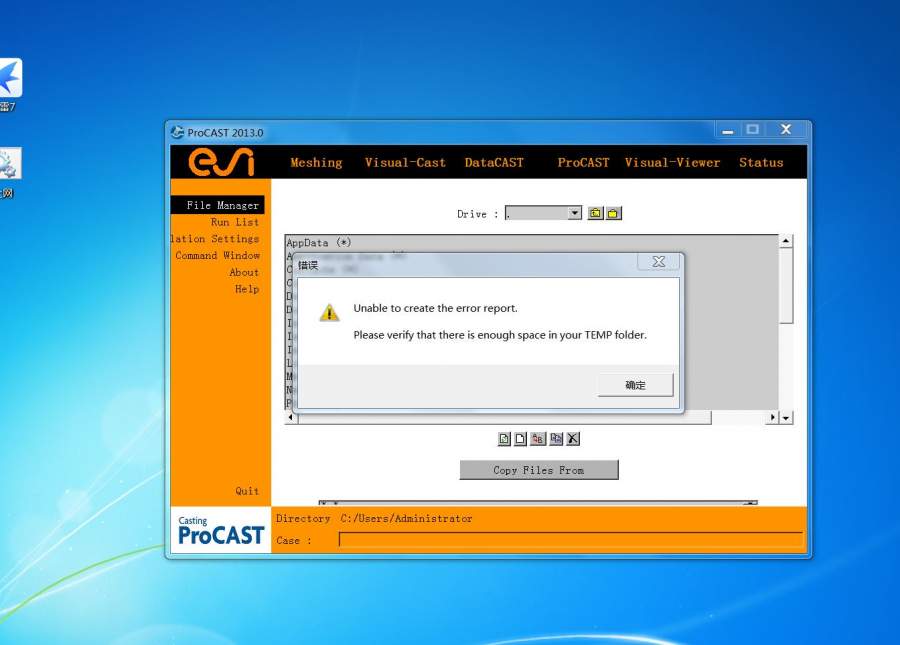Open the Visual-Cast module
This screenshot has width=900, height=645.
[x=405, y=162]
